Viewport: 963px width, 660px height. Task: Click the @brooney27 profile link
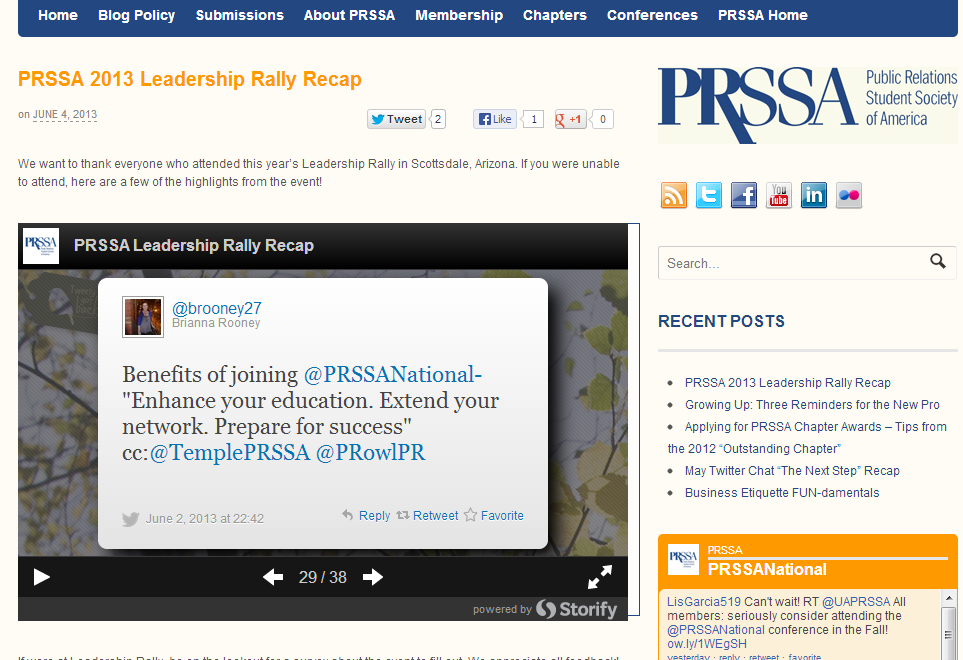216,308
